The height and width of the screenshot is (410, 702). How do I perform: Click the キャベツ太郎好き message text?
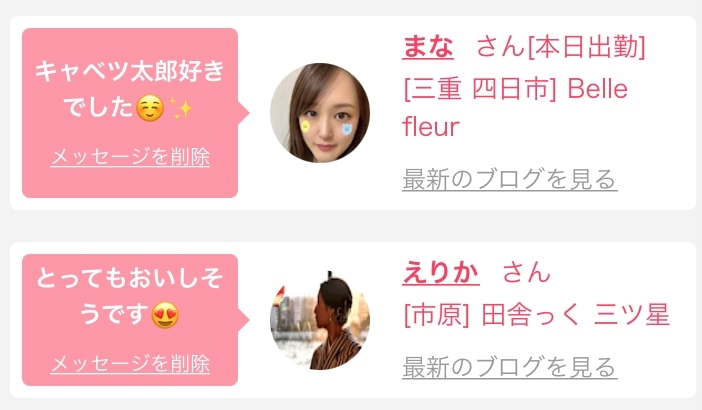130,71
